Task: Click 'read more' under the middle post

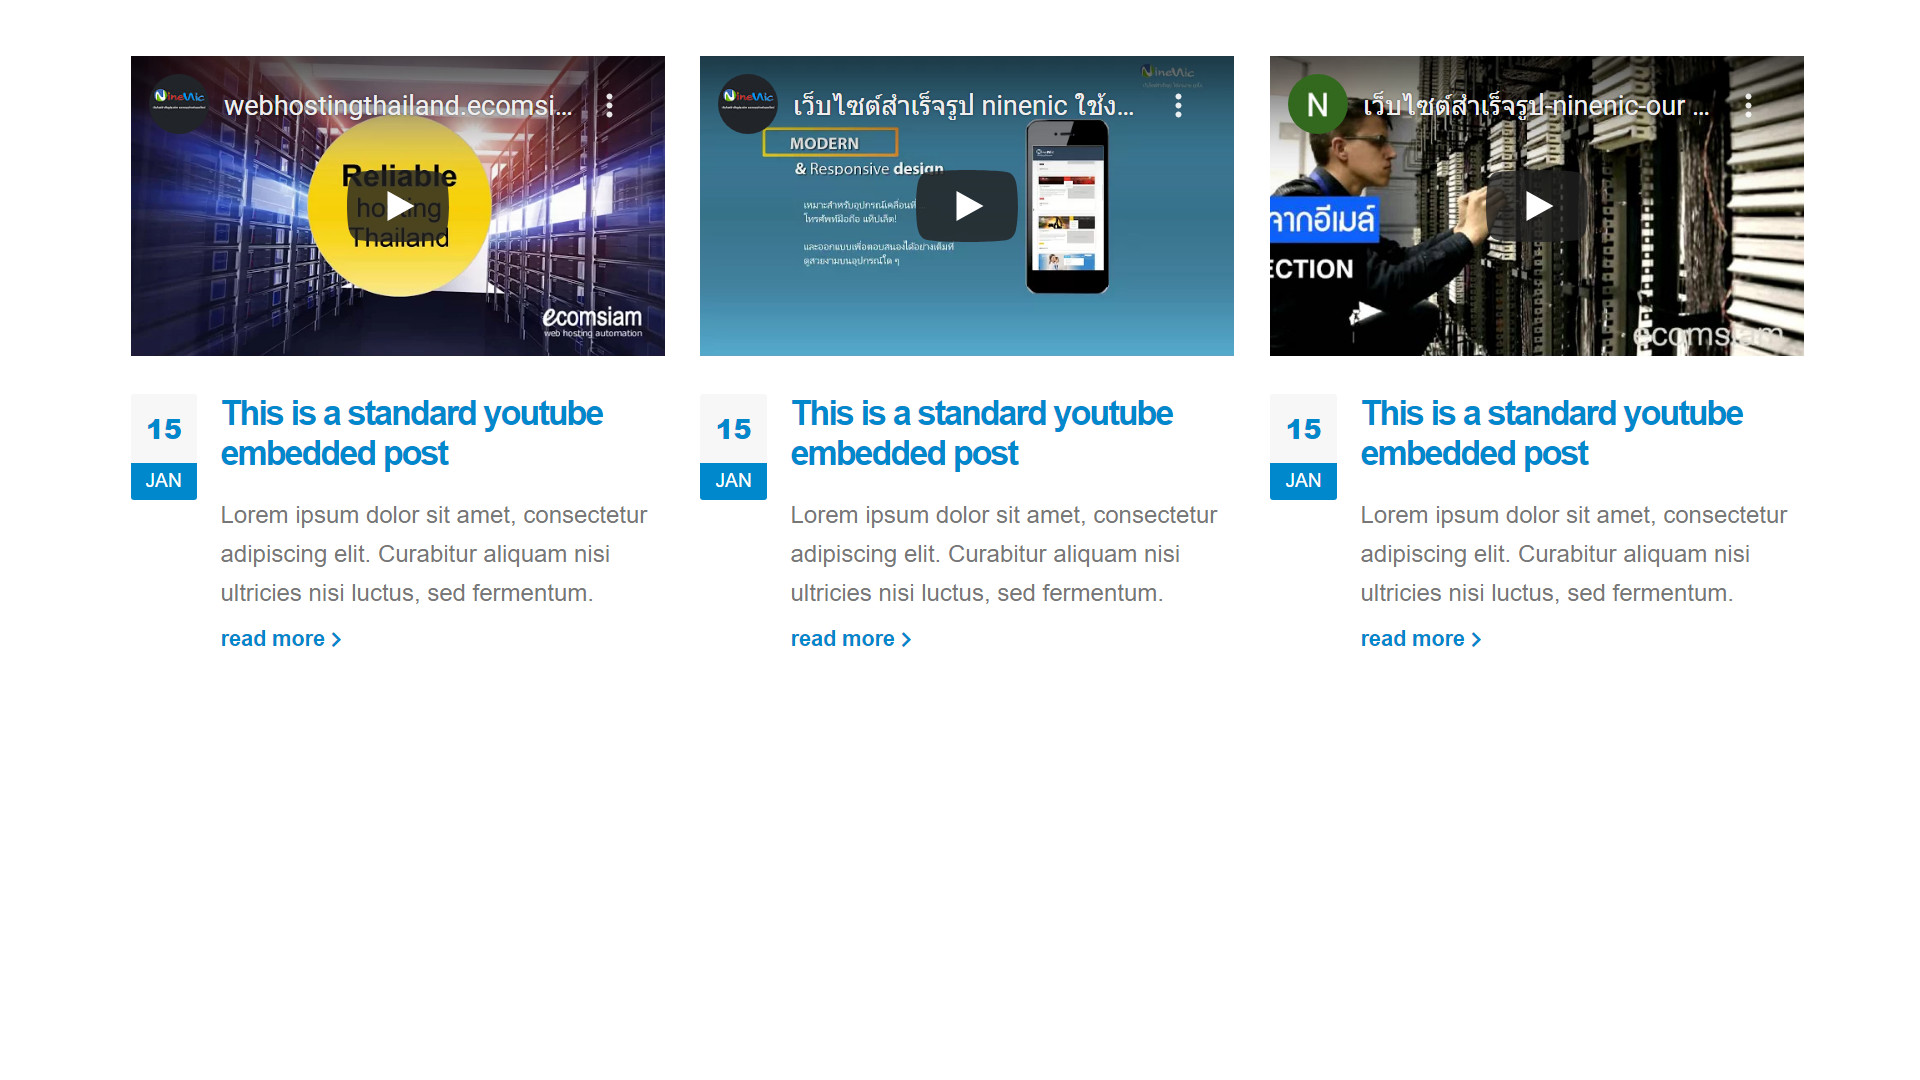Action: pos(851,639)
